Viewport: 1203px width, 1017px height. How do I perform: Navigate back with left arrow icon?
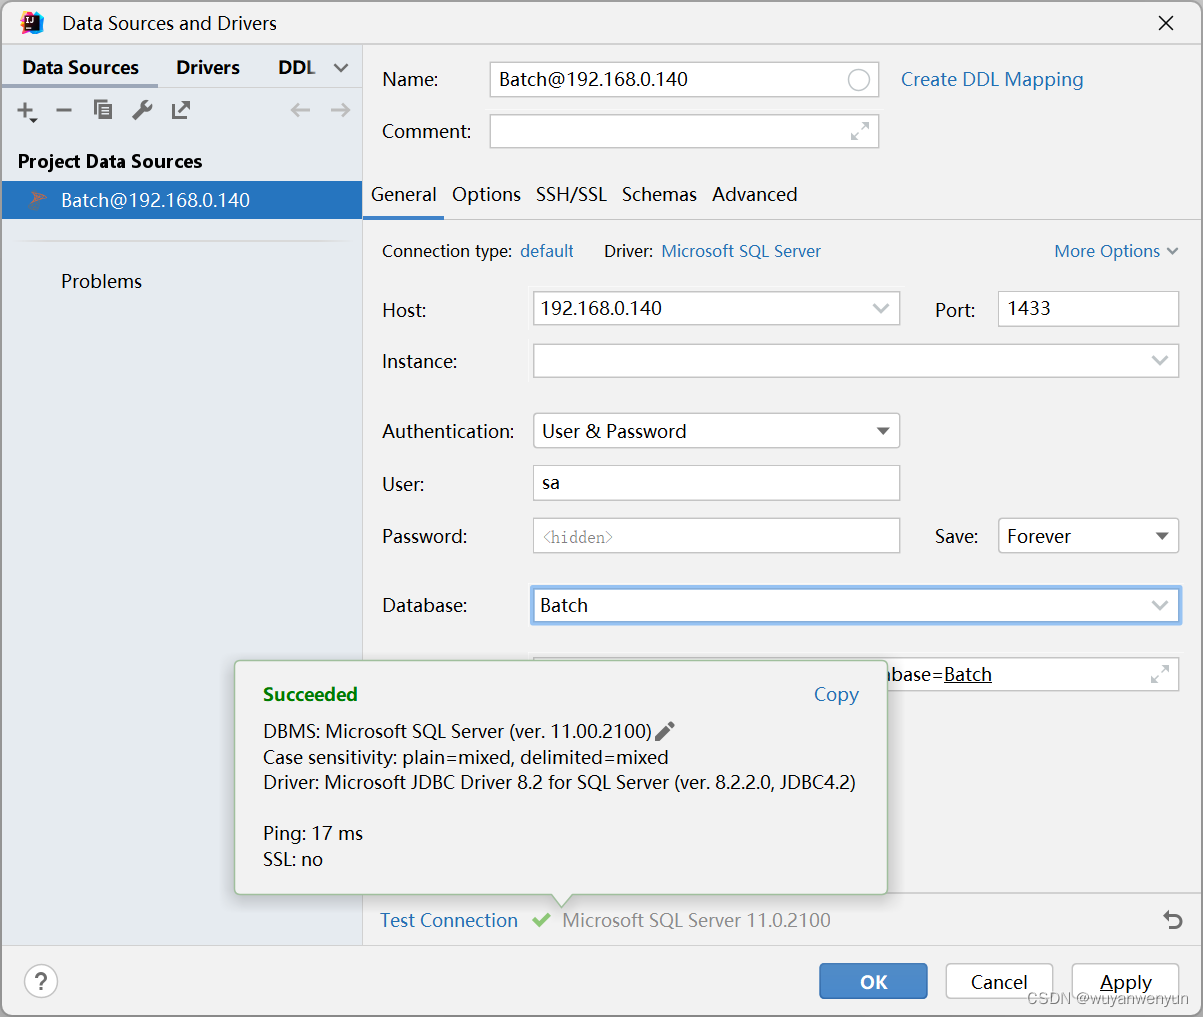[300, 110]
